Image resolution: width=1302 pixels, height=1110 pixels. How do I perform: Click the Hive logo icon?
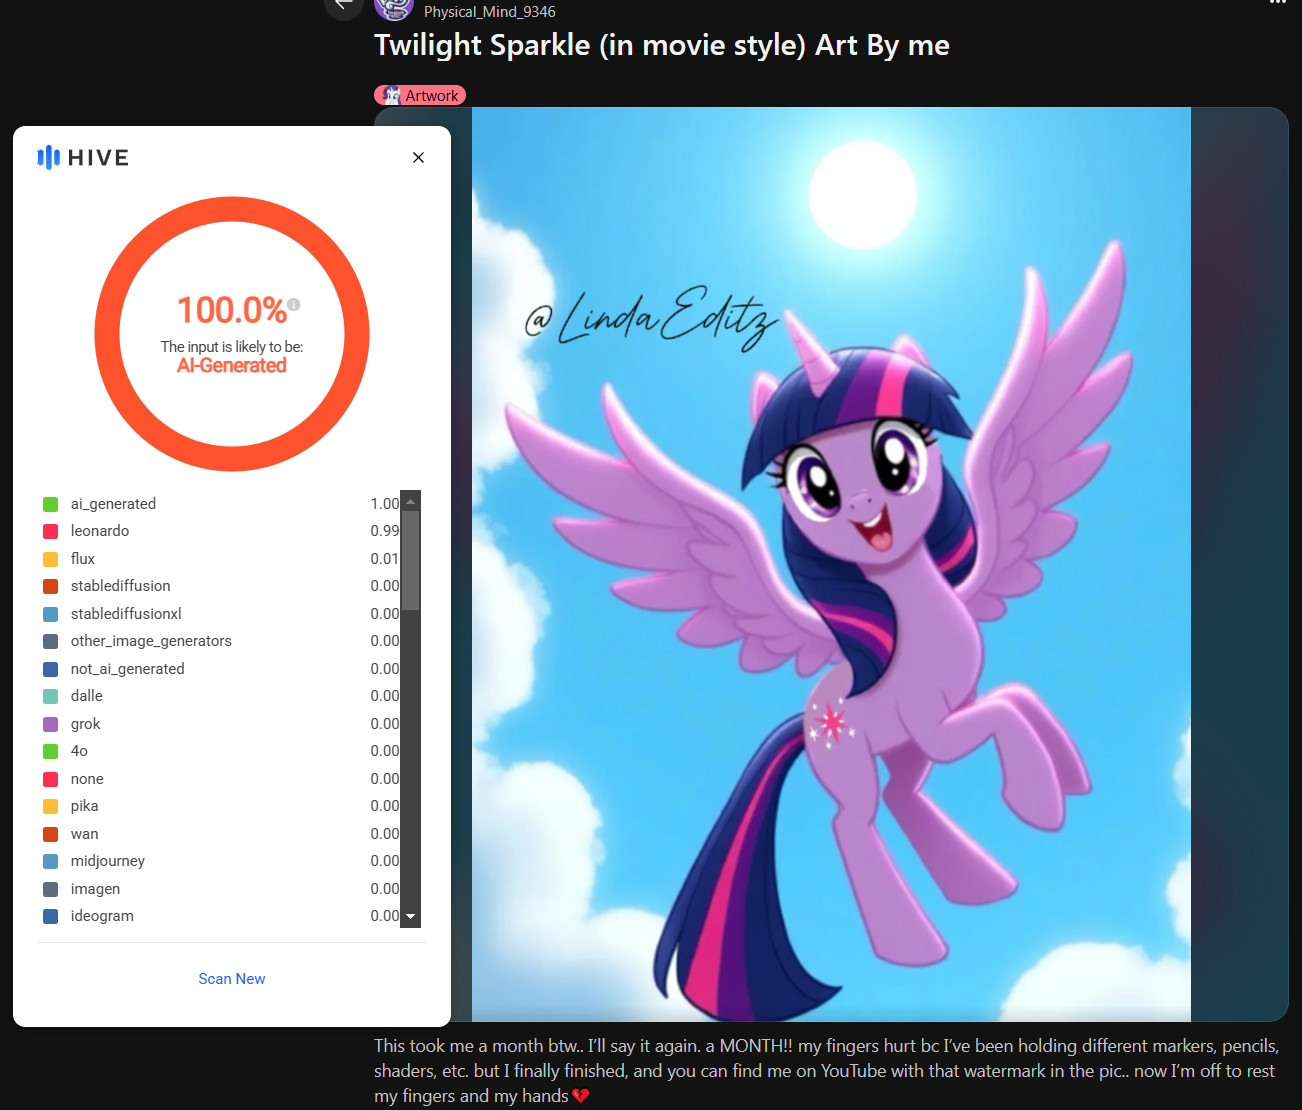tap(48, 157)
